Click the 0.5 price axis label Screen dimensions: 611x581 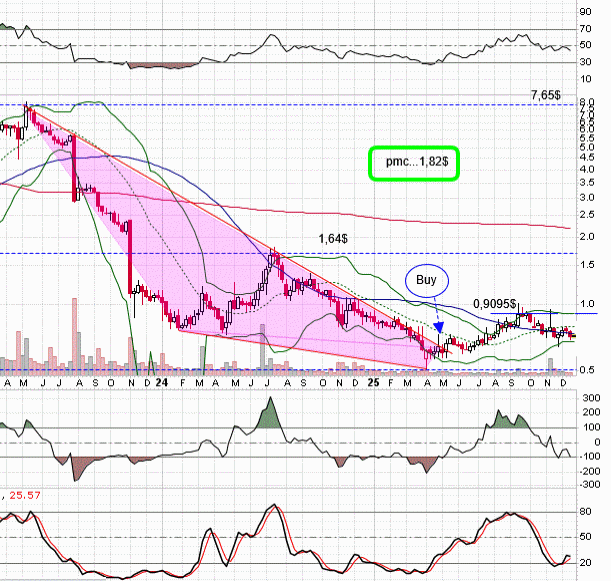tap(591, 370)
